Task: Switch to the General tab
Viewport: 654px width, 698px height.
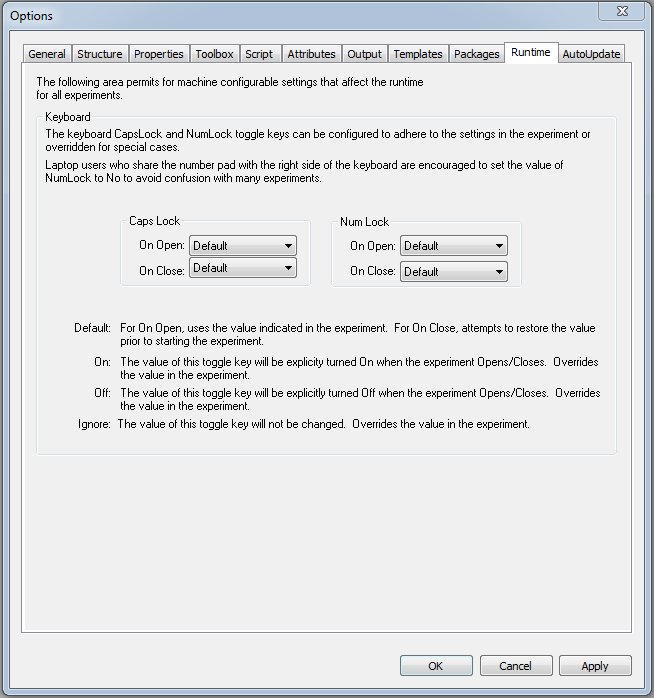Action: 47,54
